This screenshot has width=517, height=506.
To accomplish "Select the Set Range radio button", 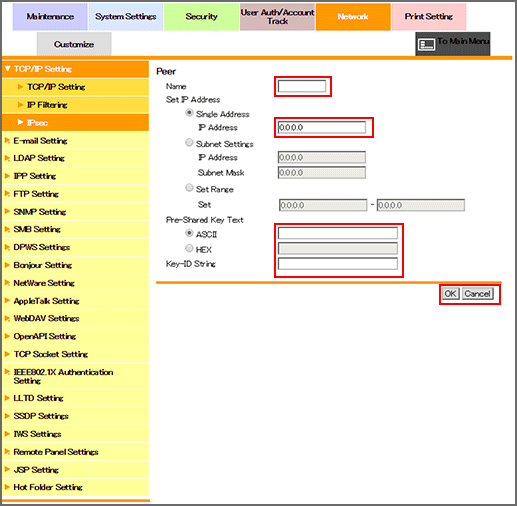I will click(x=189, y=188).
